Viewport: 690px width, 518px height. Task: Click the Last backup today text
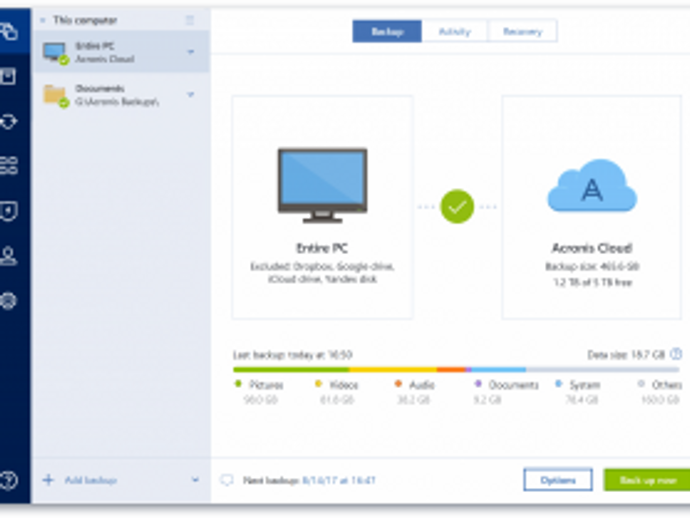click(x=293, y=355)
